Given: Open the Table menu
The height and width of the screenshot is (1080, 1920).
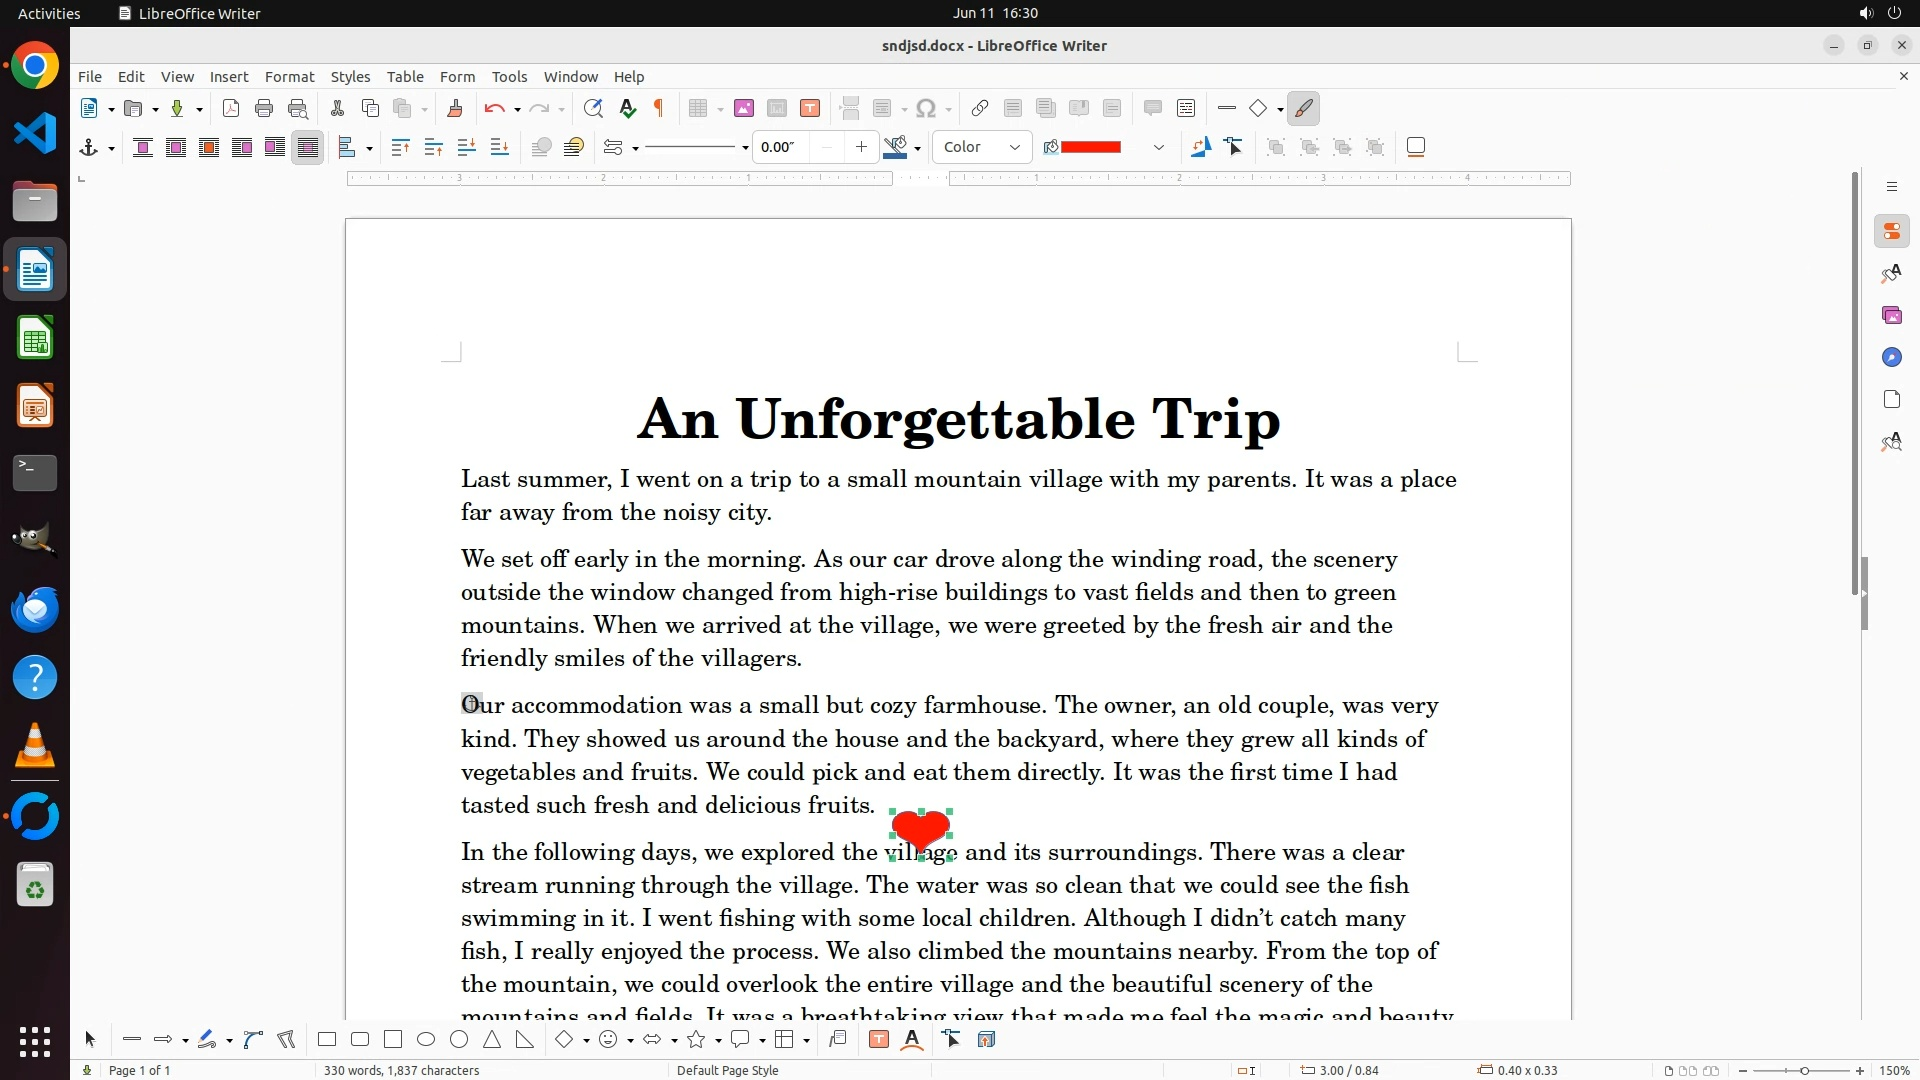Looking at the screenshot, I should click(x=405, y=77).
